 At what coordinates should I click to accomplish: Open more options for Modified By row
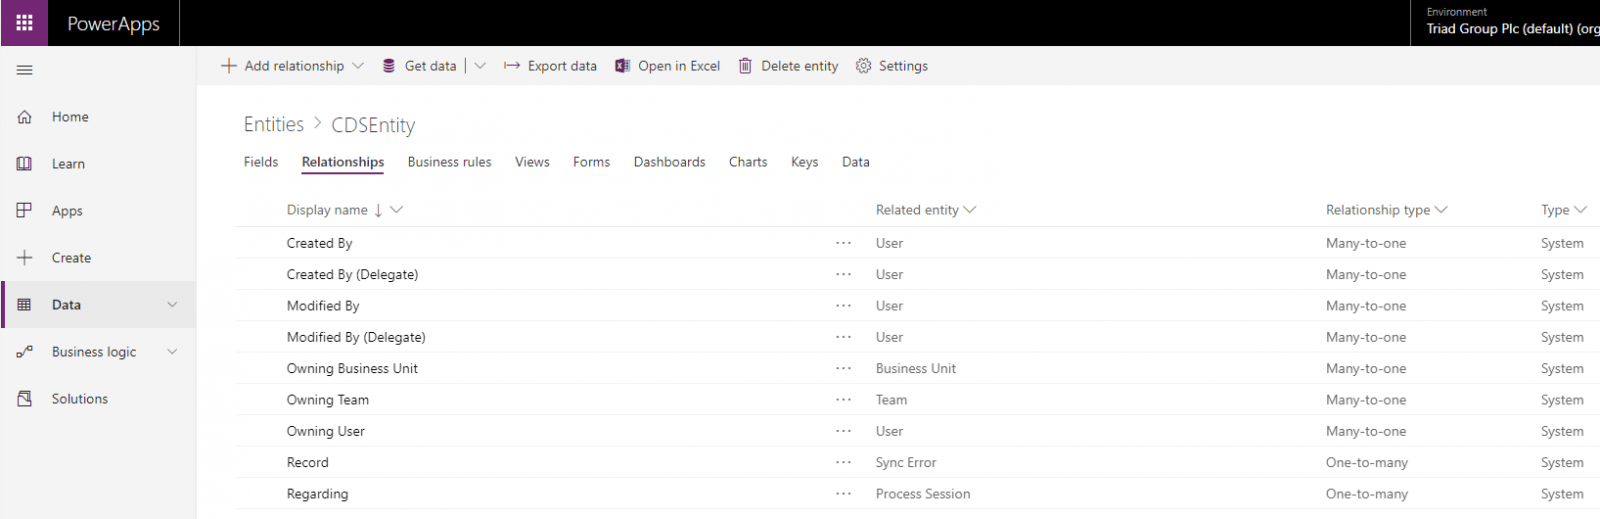click(x=844, y=306)
